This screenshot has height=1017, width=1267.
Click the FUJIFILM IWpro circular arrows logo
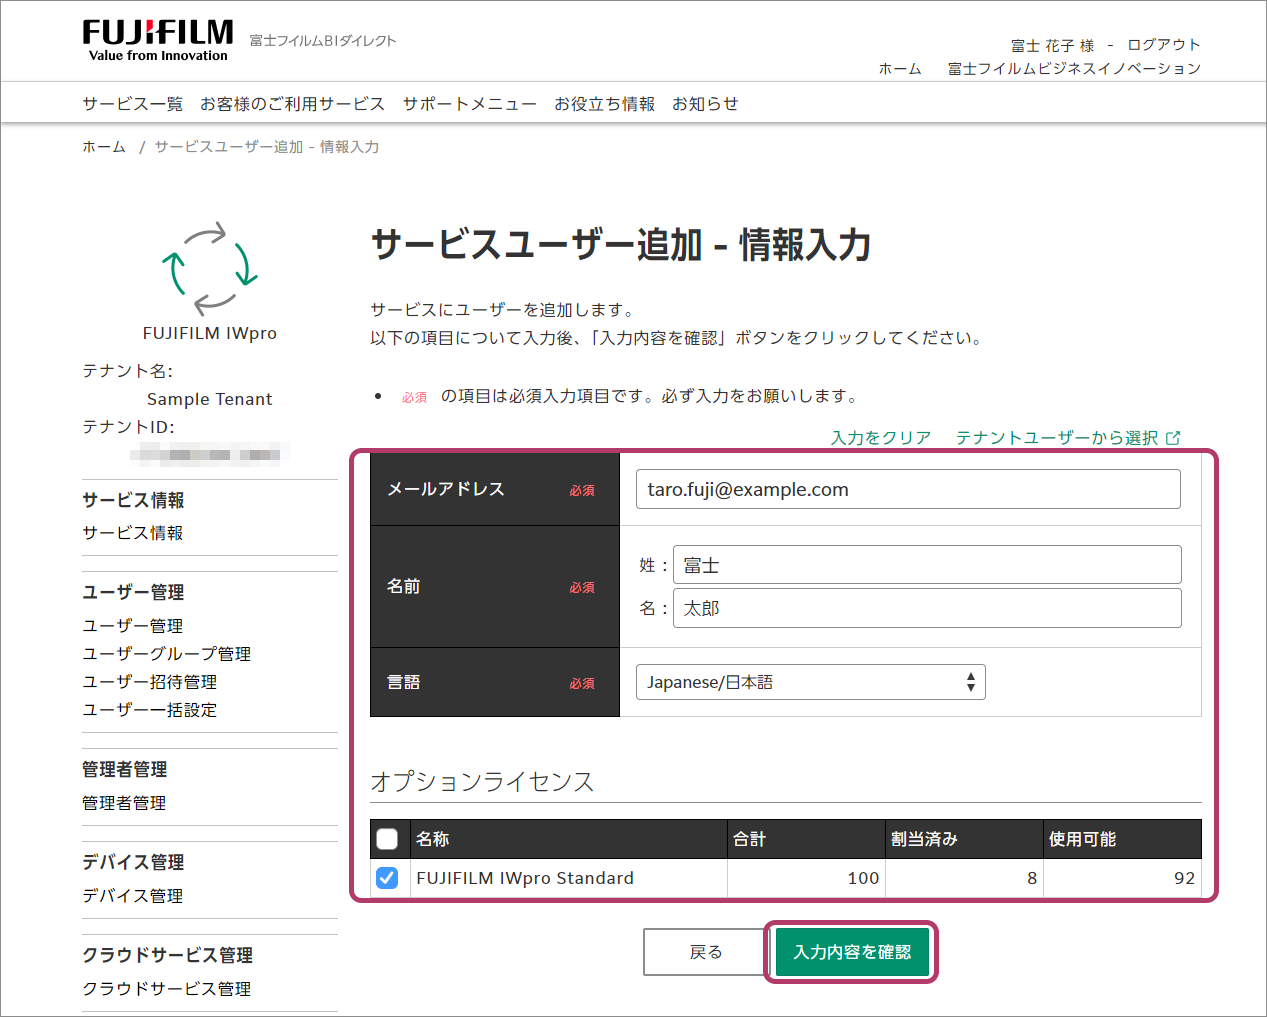(210, 268)
